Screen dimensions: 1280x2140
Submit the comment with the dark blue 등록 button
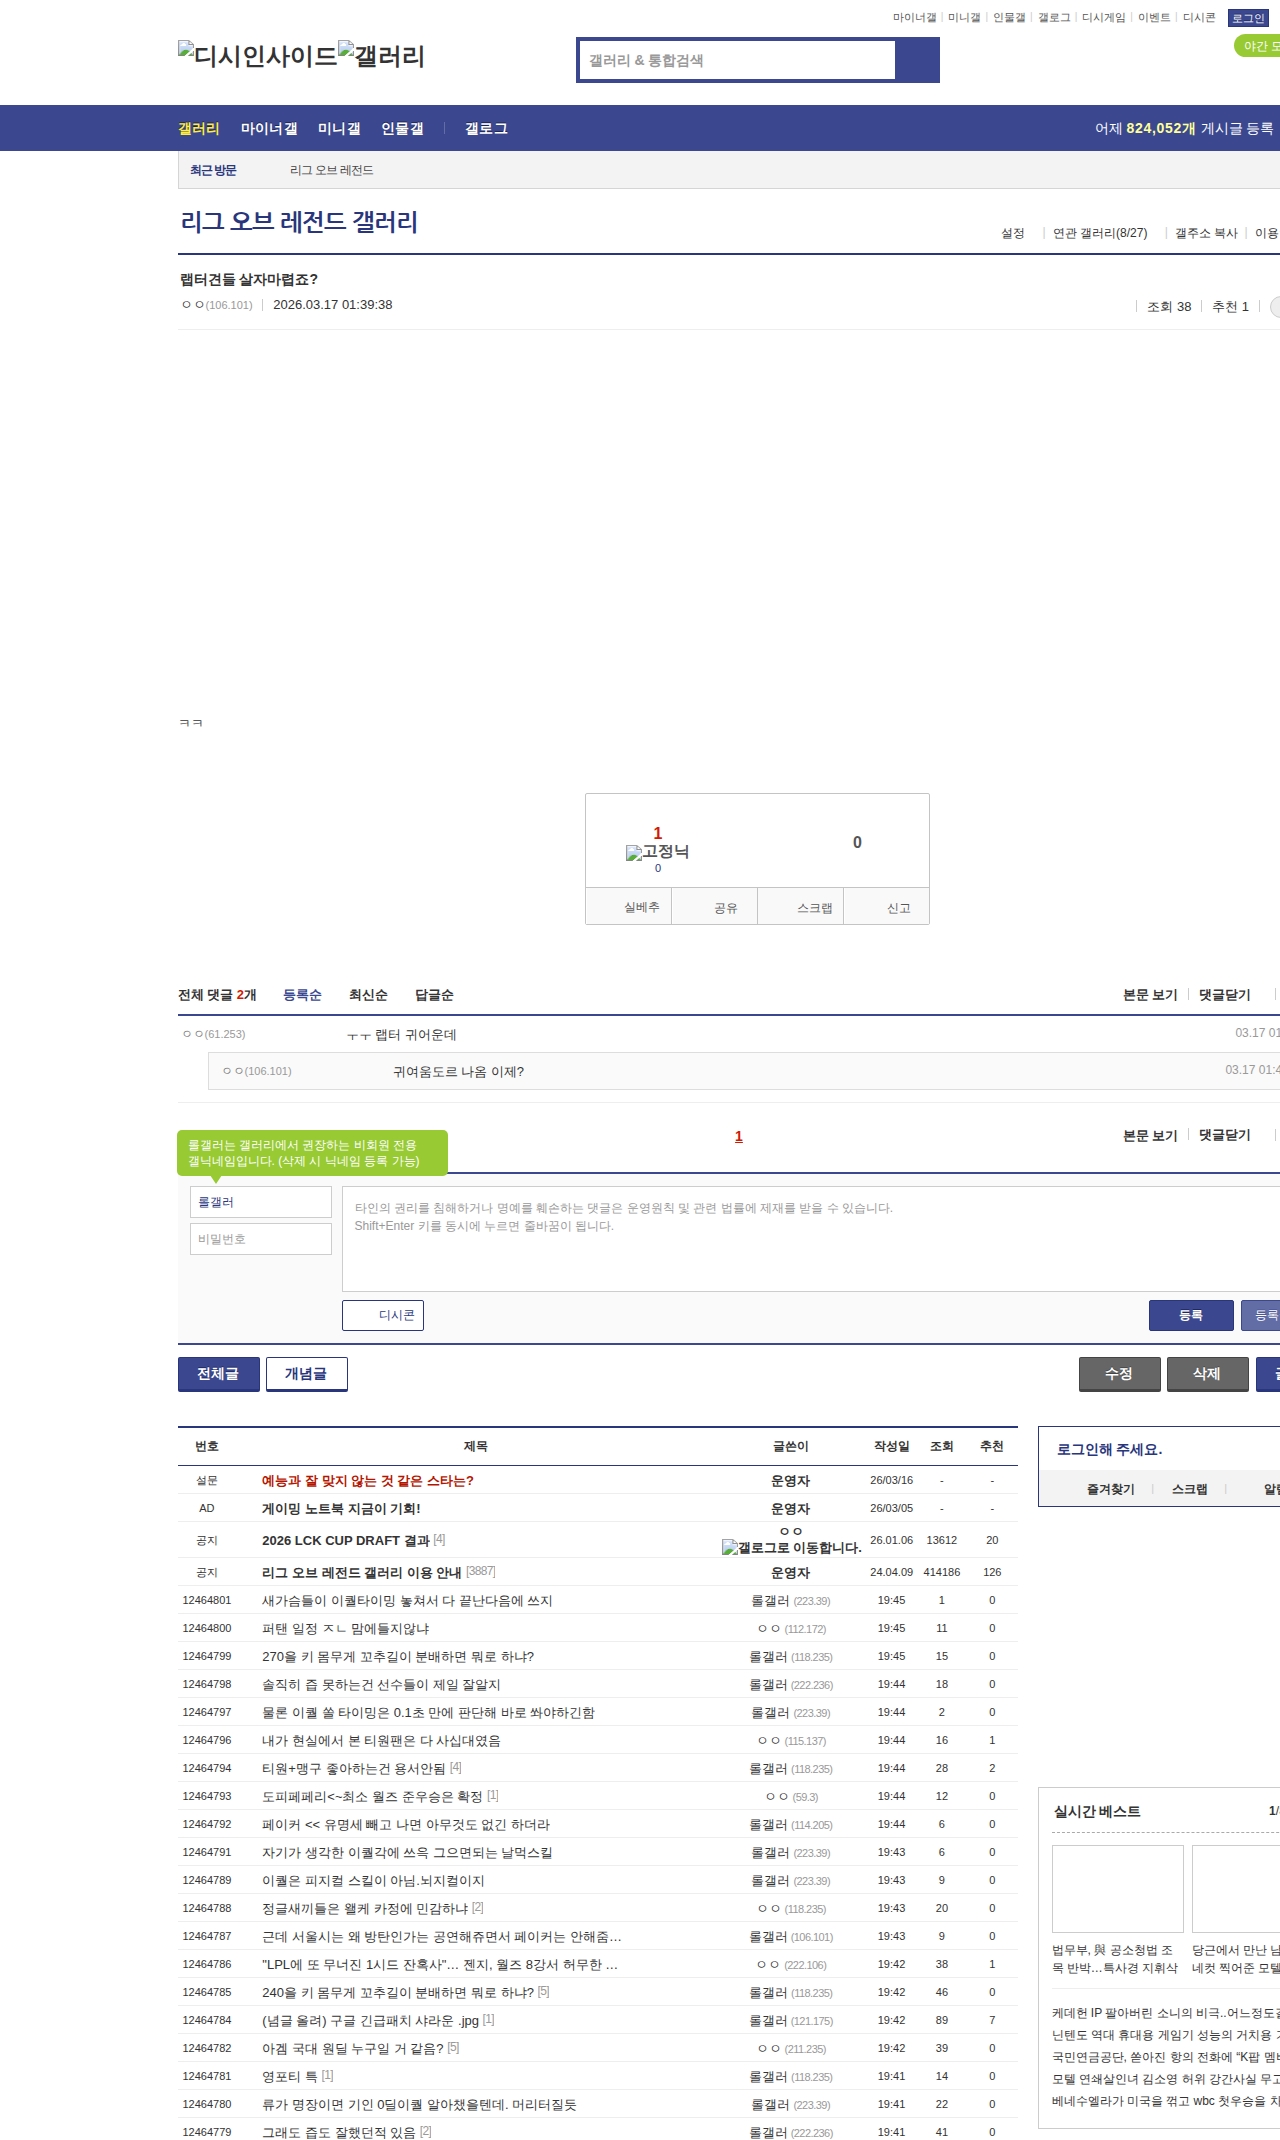point(1191,1315)
